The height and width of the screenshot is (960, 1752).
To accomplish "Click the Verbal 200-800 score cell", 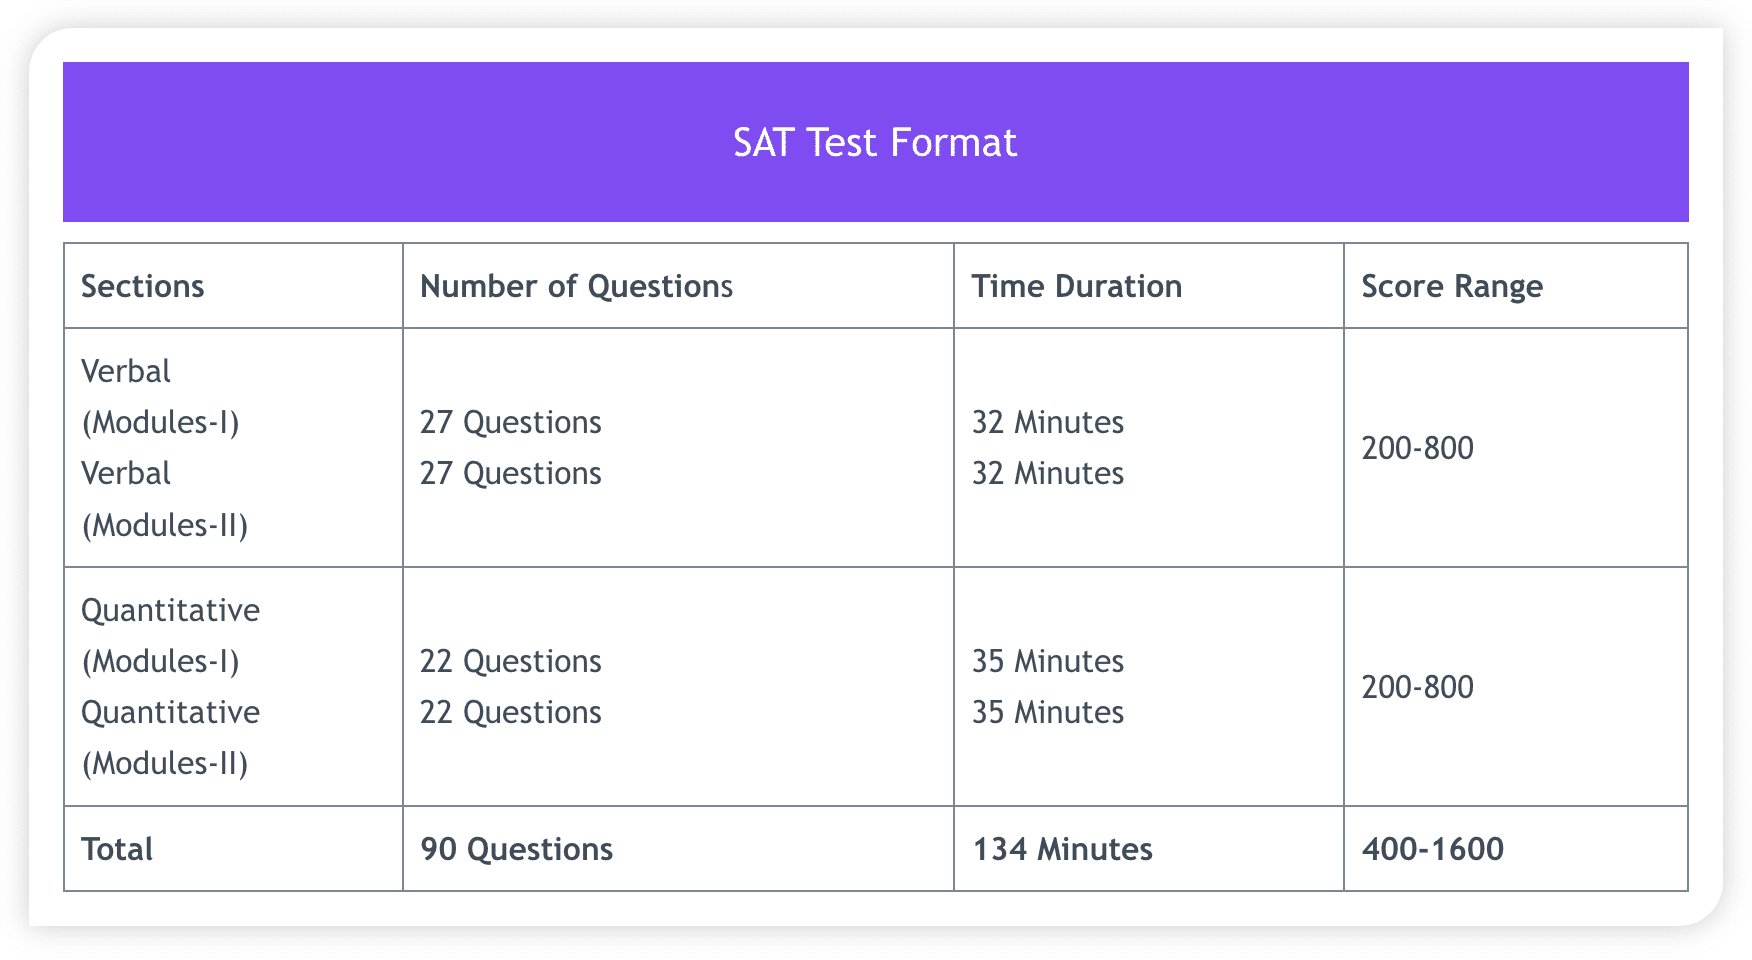I will pos(1417,448).
